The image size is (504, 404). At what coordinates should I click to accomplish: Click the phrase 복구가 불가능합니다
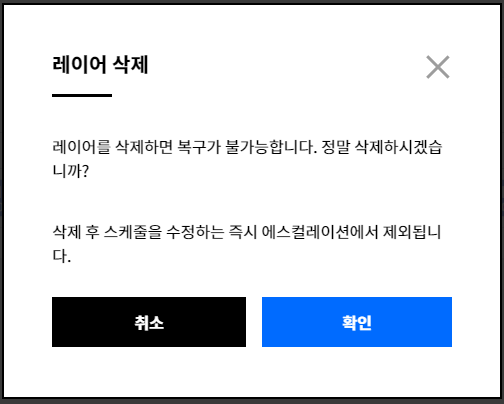coord(247,147)
